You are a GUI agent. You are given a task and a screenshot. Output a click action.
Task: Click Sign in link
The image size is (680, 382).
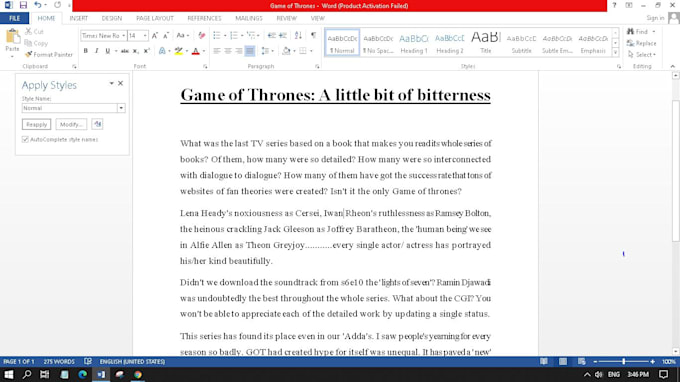tap(655, 18)
